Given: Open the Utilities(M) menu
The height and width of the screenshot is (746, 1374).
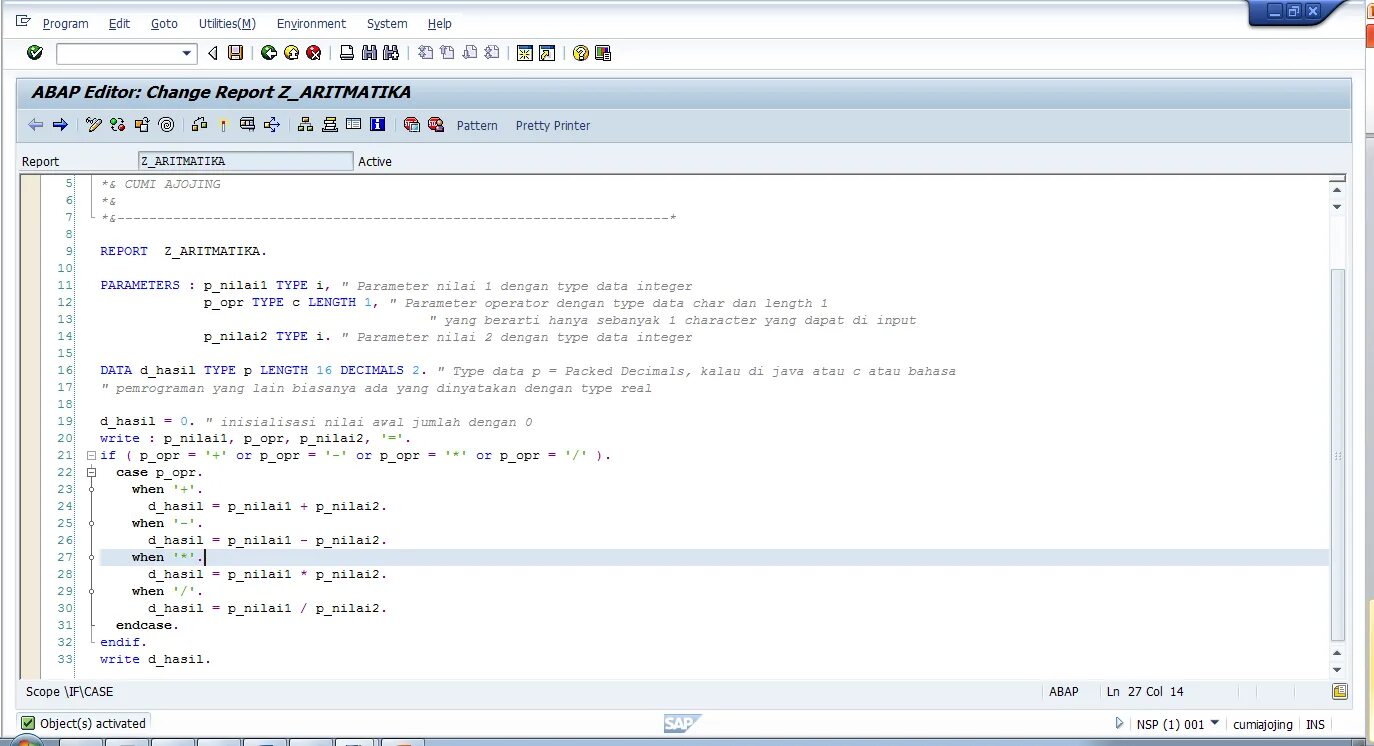Looking at the screenshot, I should click(227, 24).
